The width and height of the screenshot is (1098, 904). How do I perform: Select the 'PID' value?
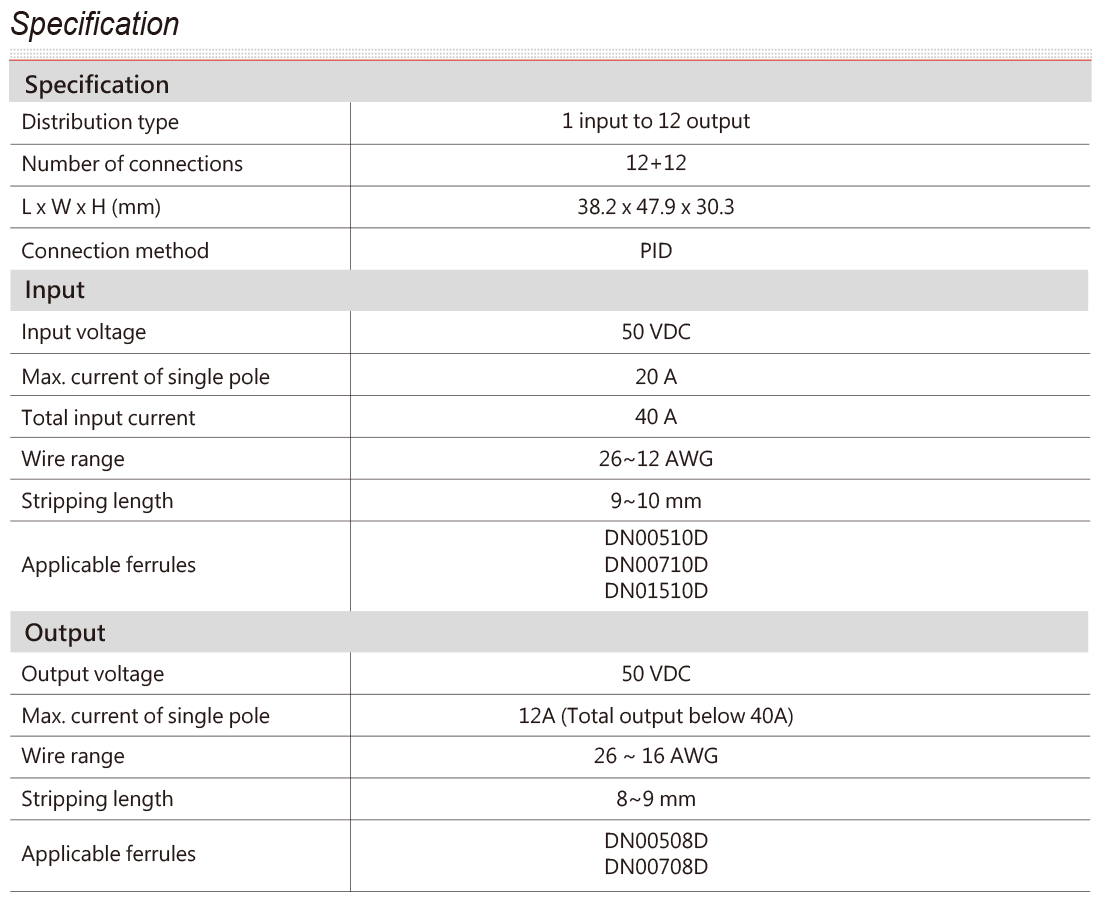[x=655, y=251]
